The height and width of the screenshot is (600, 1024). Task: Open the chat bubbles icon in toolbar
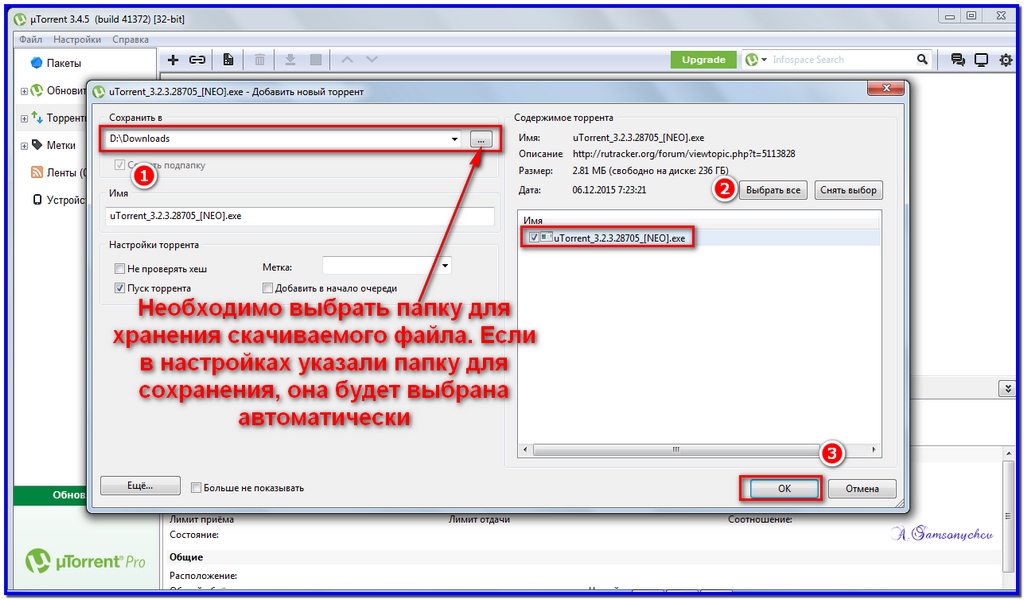point(958,60)
